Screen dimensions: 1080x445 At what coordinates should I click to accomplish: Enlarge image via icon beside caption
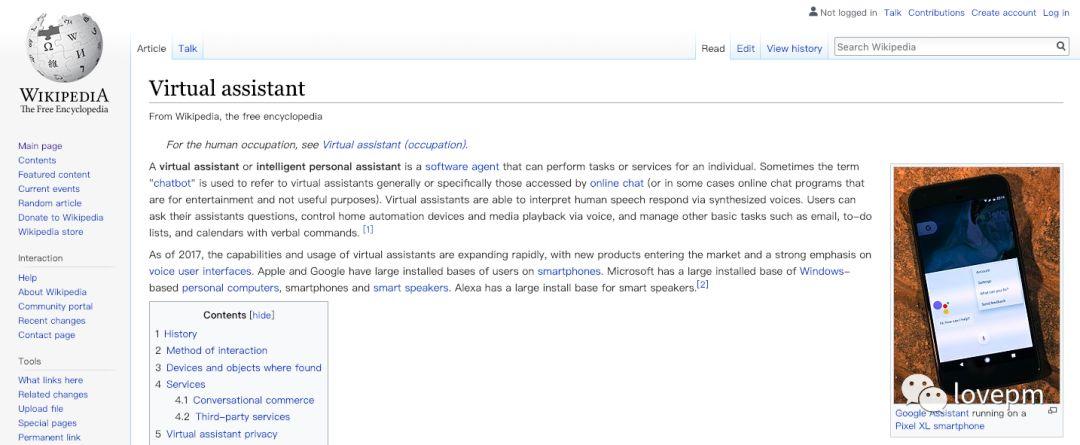click(x=1052, y=411)
